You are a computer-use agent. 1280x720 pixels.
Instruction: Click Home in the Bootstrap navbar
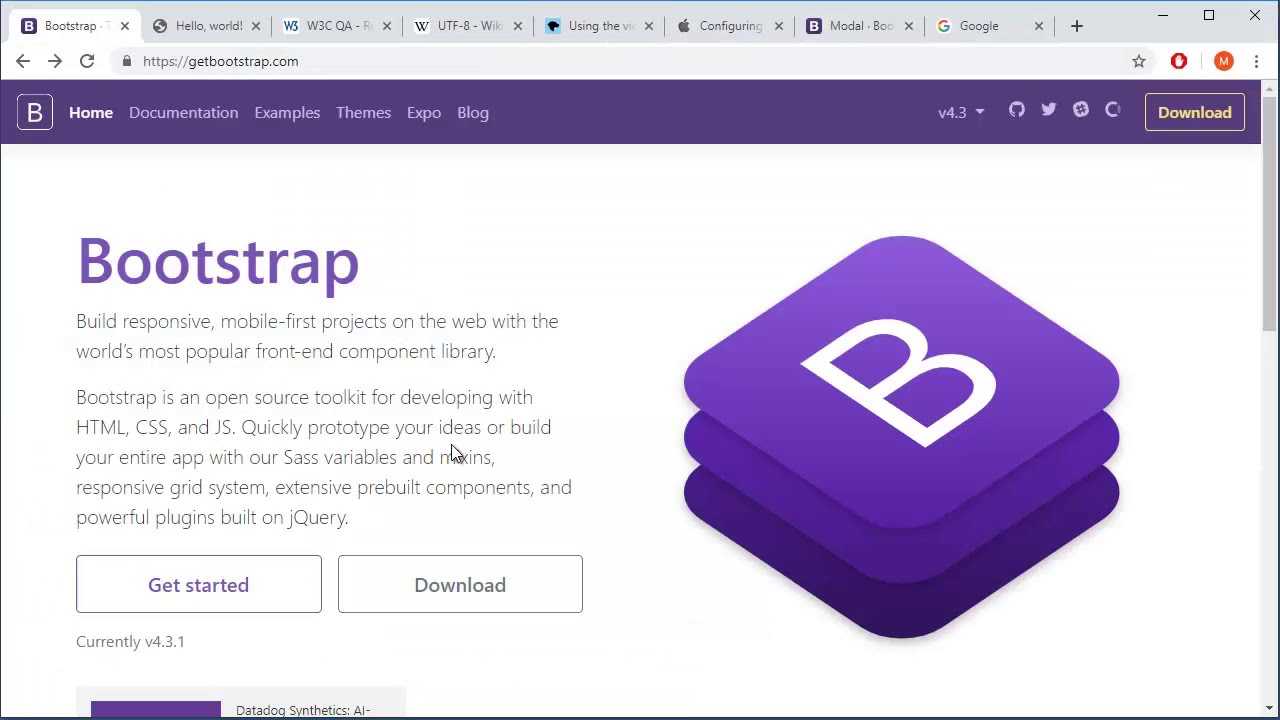coord(91,112)
